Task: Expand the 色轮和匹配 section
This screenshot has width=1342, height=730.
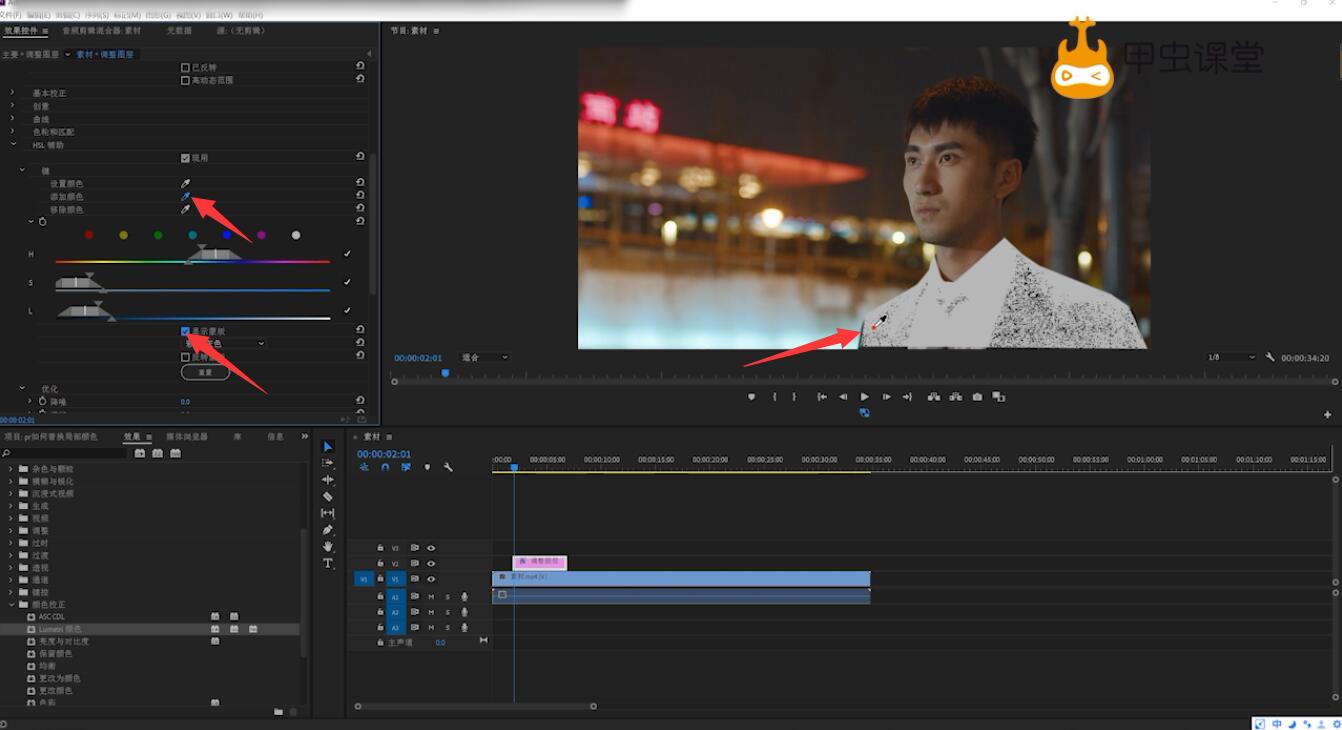Action: click(x=12, y=132)
